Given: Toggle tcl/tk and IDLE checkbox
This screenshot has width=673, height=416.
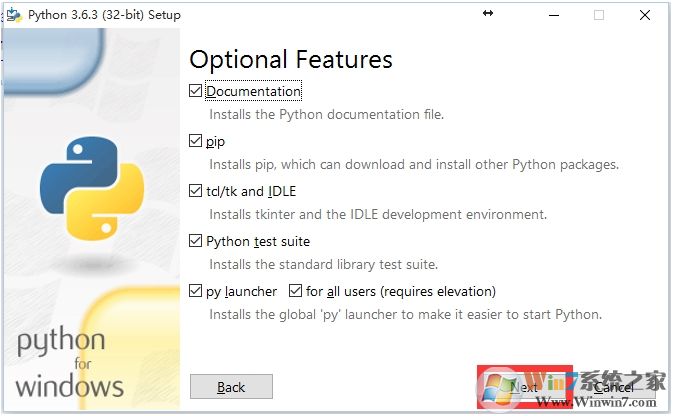Looking at the screenshot, I should point(195,191).
